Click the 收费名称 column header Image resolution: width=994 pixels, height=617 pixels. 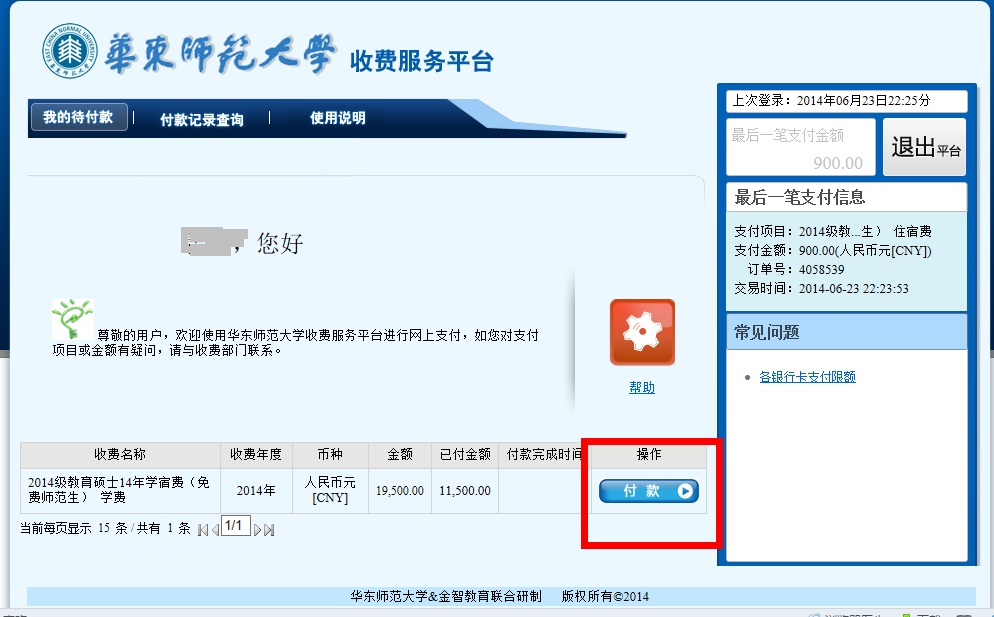(120, 455)
